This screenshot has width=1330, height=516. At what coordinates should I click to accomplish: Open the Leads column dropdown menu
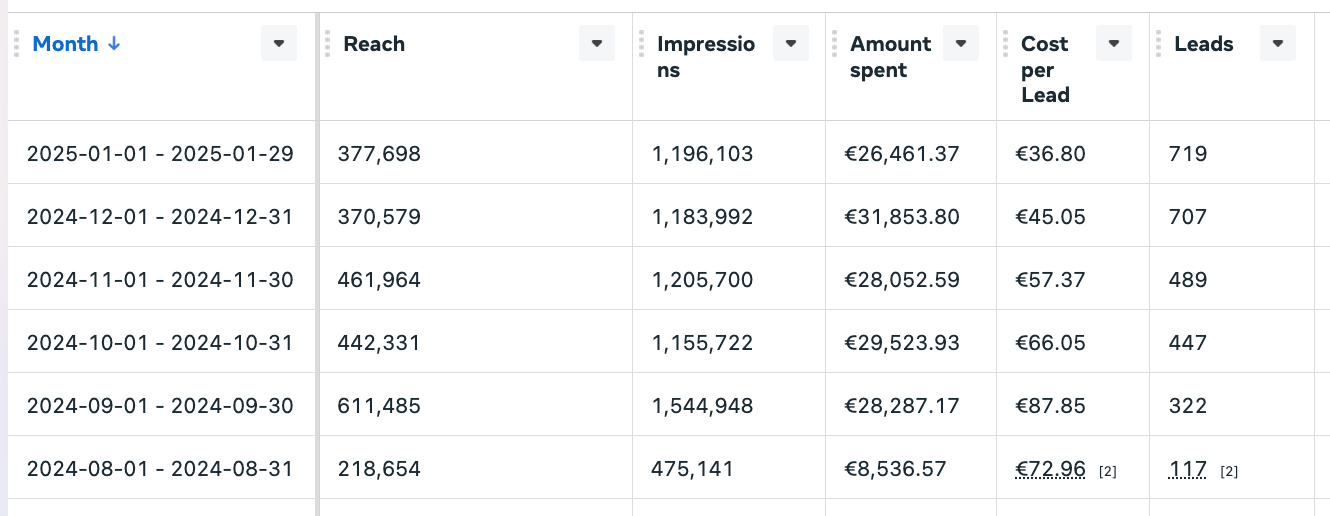click(x=1278, y=43)
